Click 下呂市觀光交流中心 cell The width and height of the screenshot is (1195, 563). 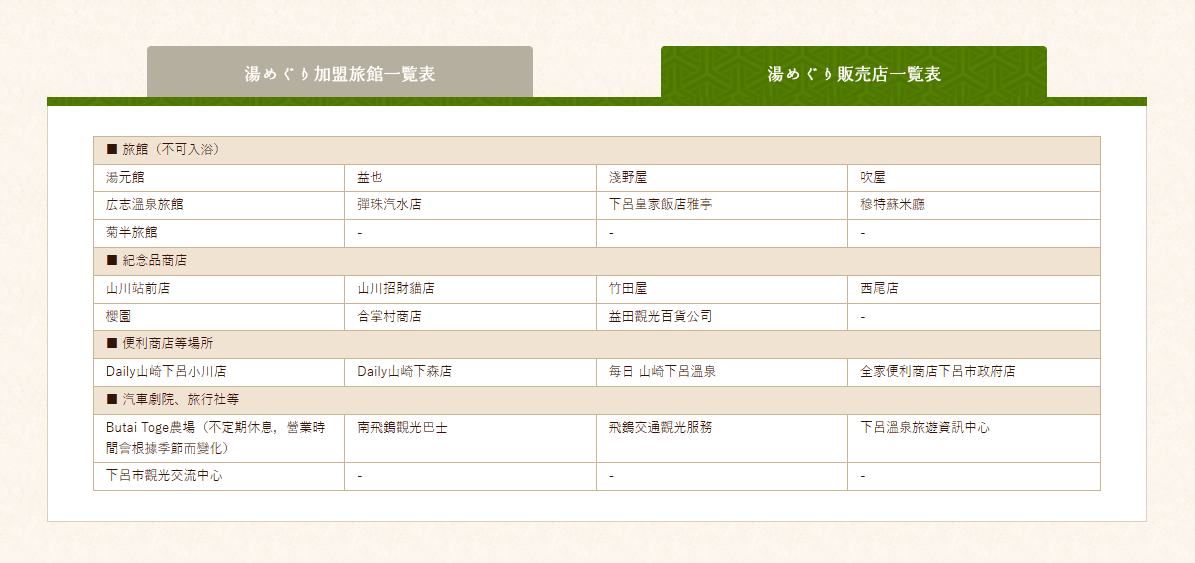(219, 476)
